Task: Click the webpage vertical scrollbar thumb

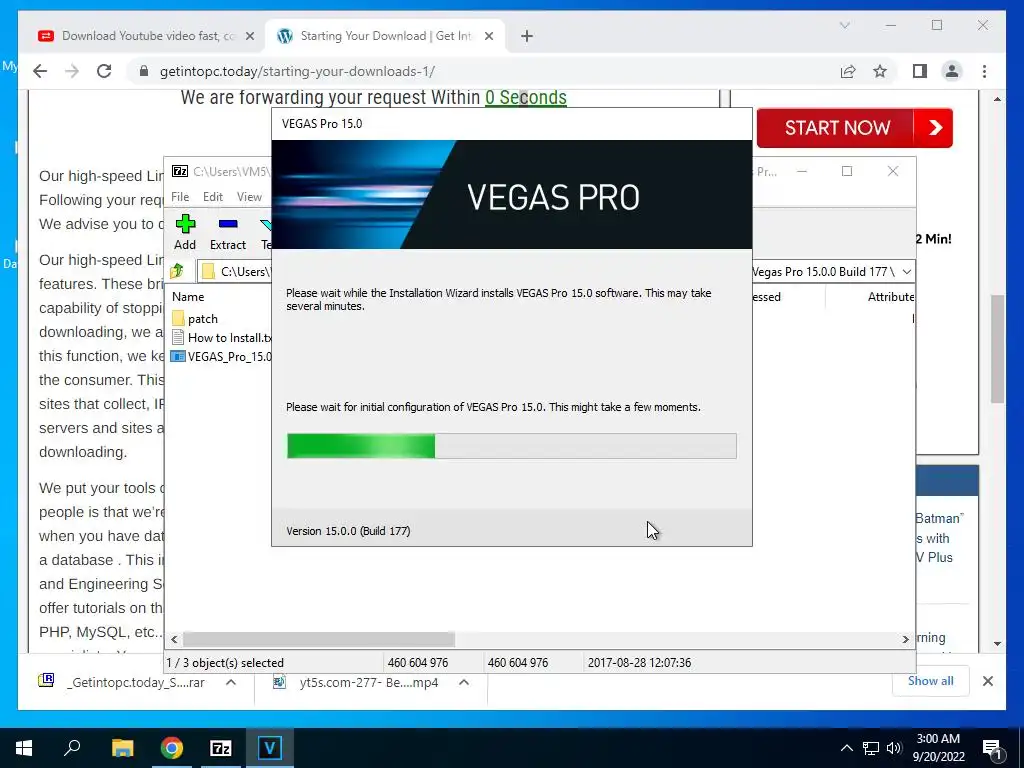Action: click(997, 349)
